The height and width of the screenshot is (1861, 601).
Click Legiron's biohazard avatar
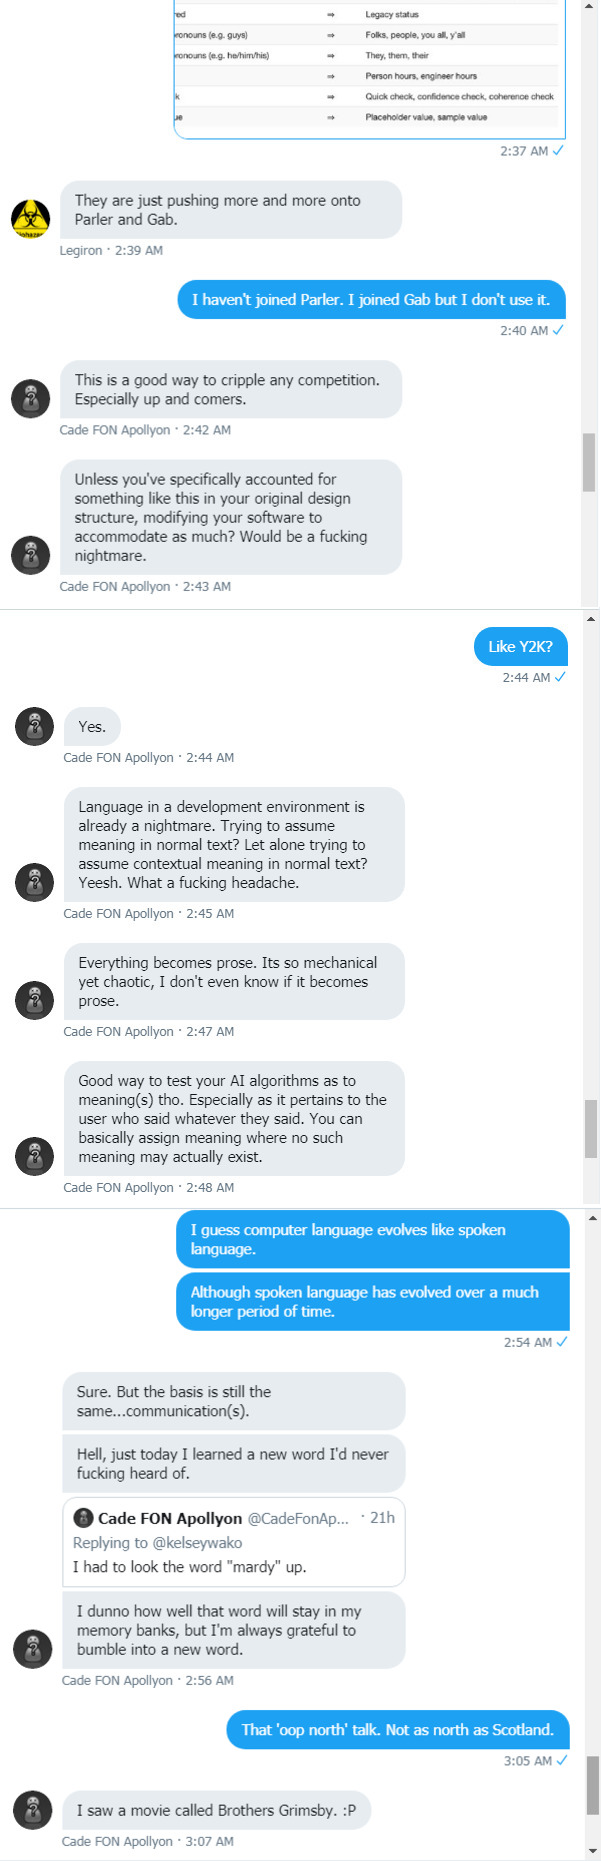click(30, 219)
